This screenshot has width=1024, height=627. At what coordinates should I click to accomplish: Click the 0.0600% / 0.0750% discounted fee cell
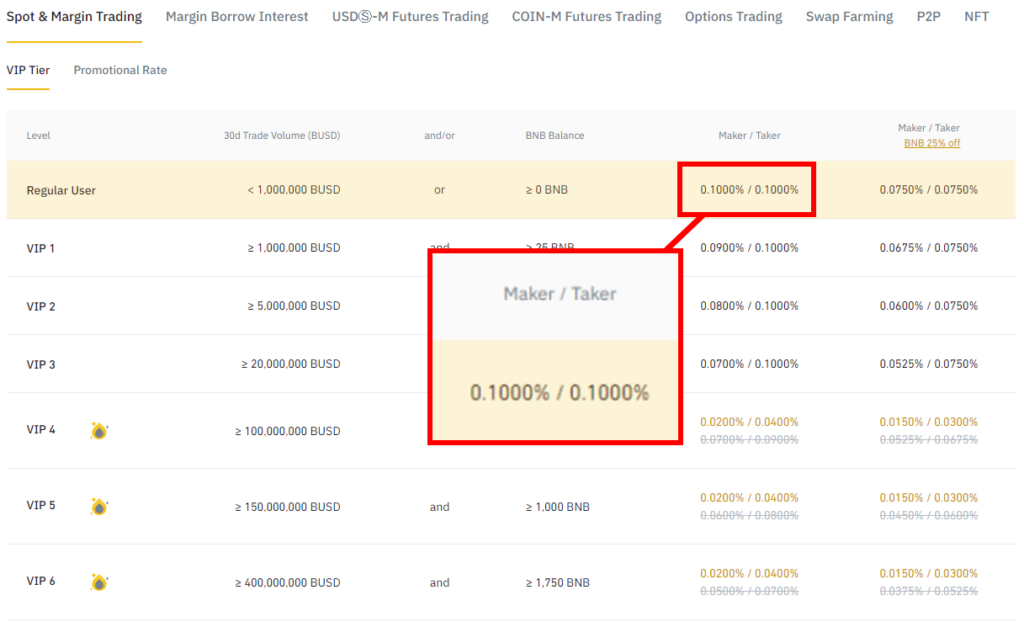tap(929, 306)
